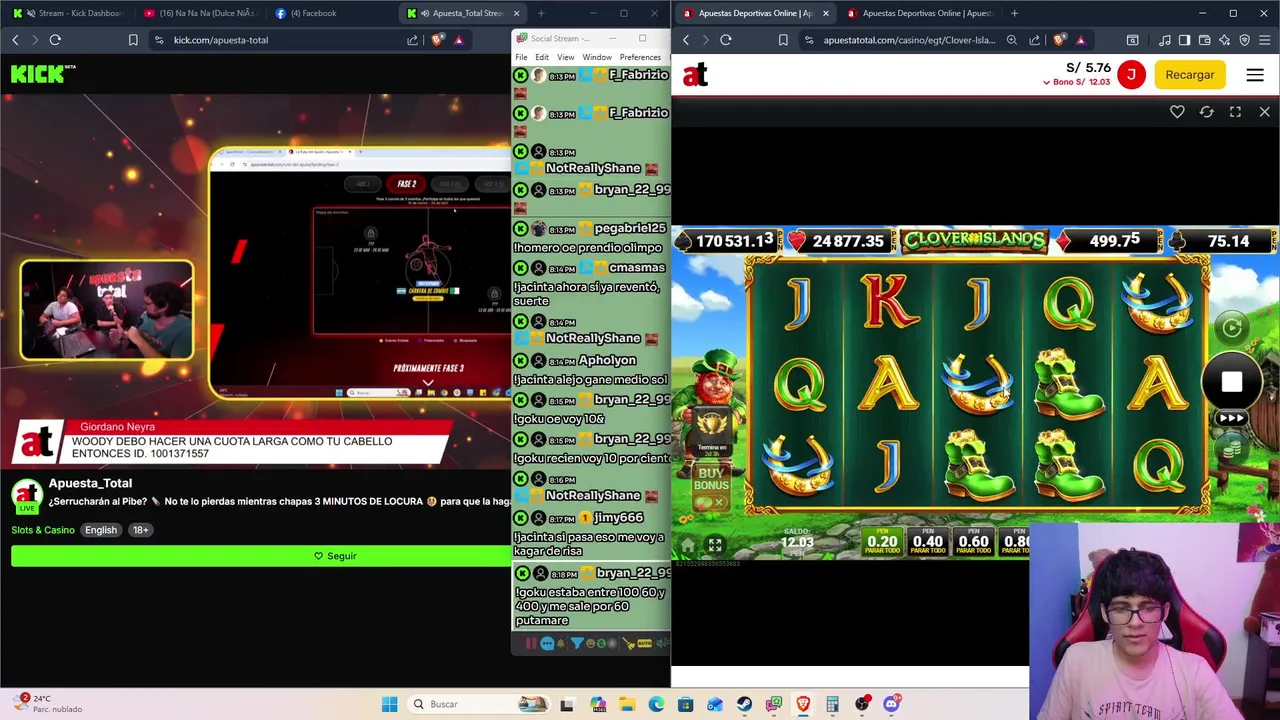
Task: Reload the apuestatotal casino page
Action: point(726,40)
